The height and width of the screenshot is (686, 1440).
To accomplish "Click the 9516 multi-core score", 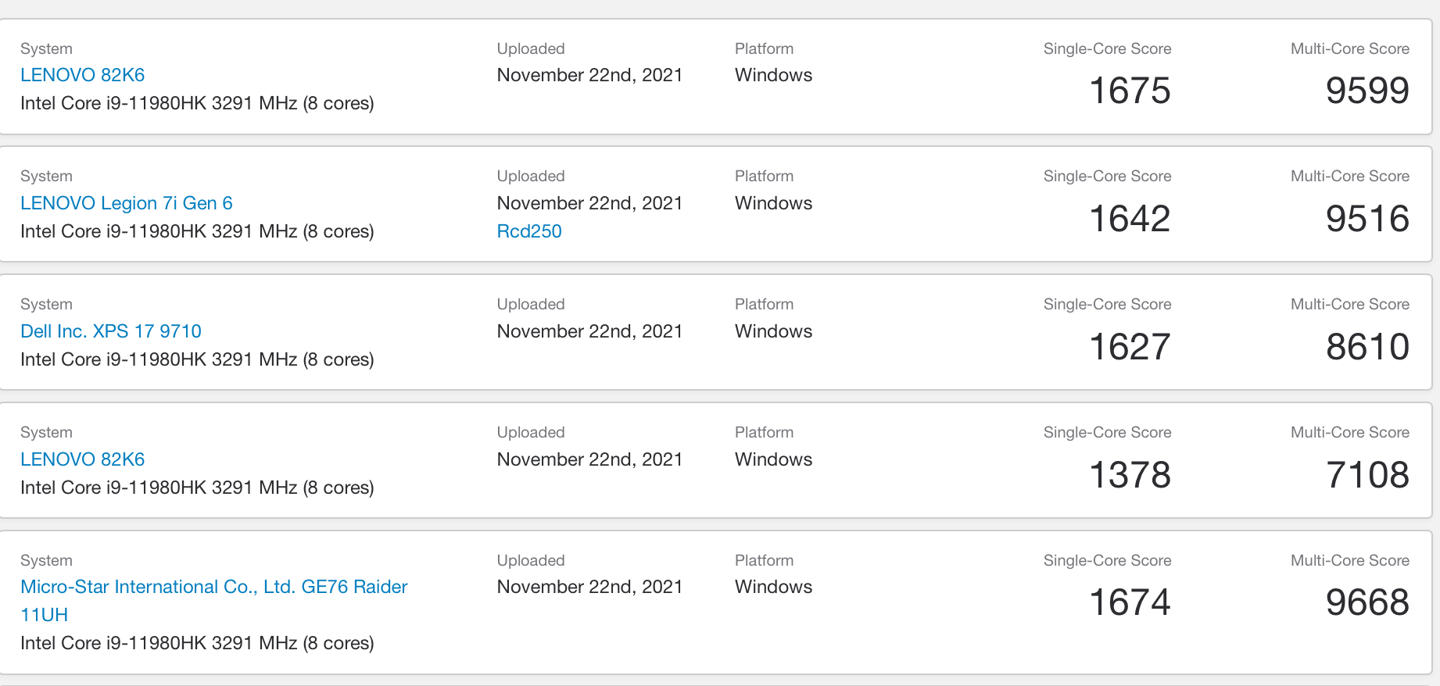I will [1368, 219].
